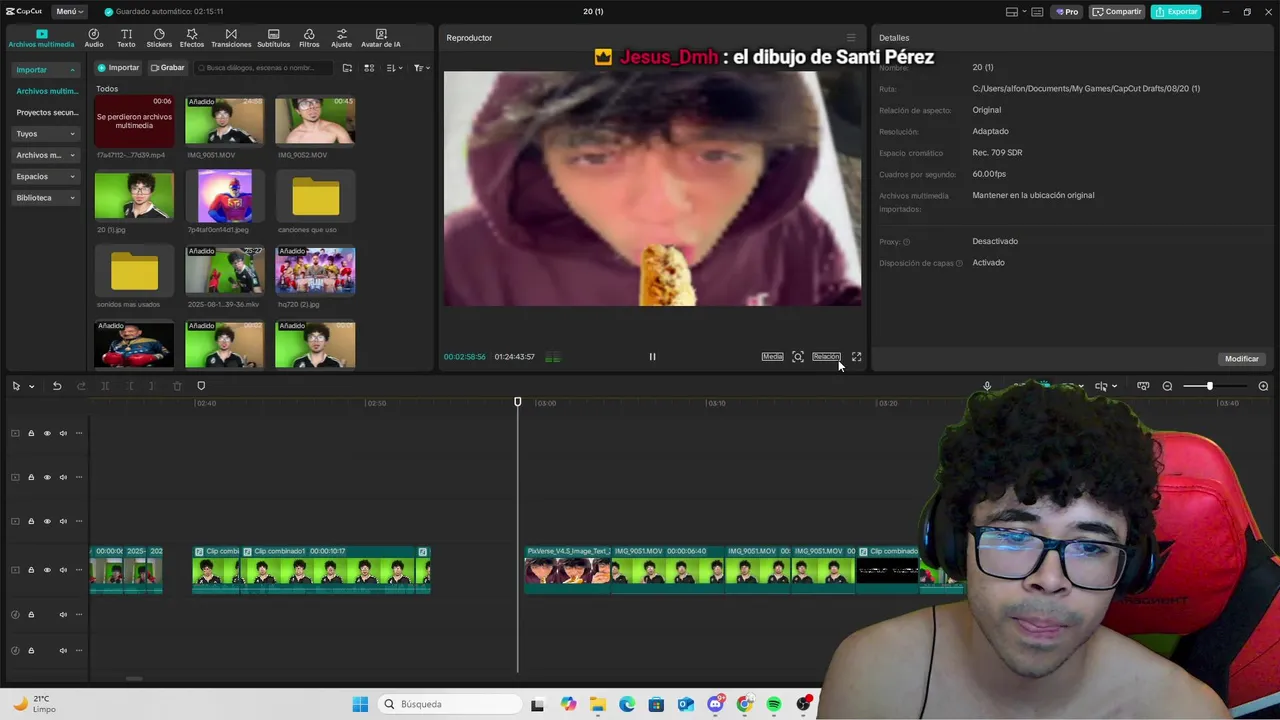Open Spotify from the taskbar
Screen dimensions: 1280x720
[774, 704]
